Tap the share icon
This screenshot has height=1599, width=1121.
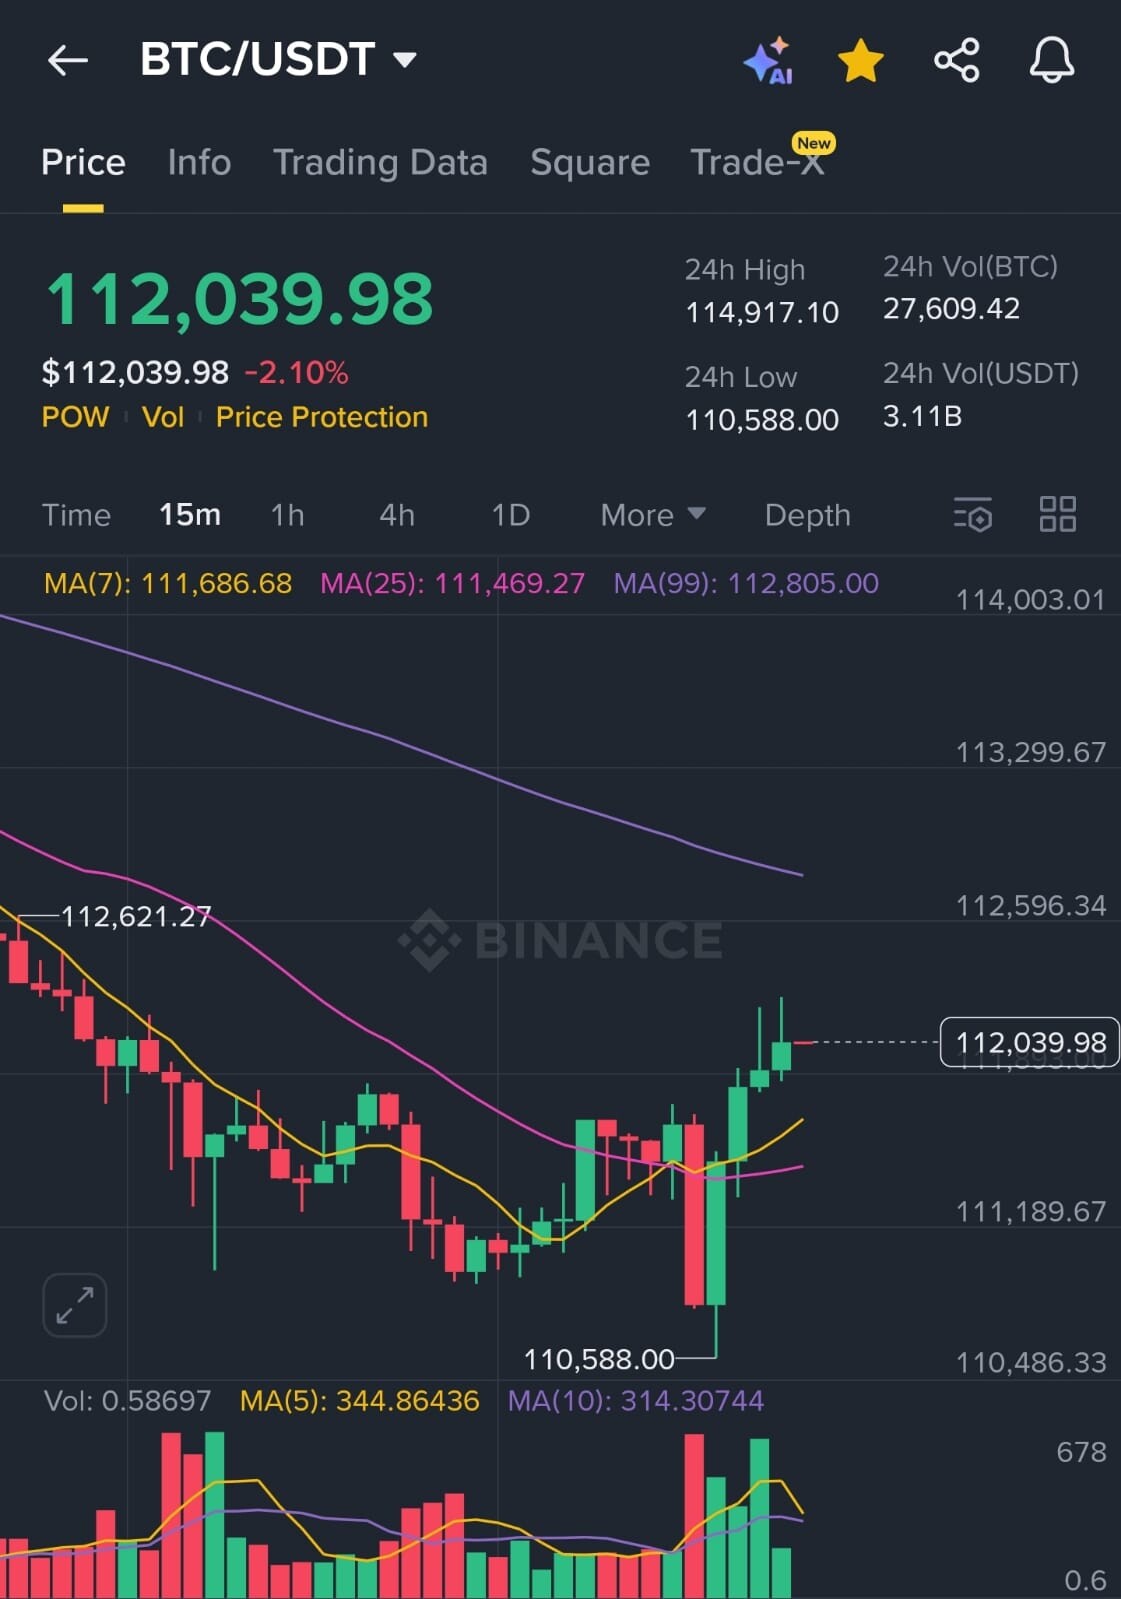(956, 61)
